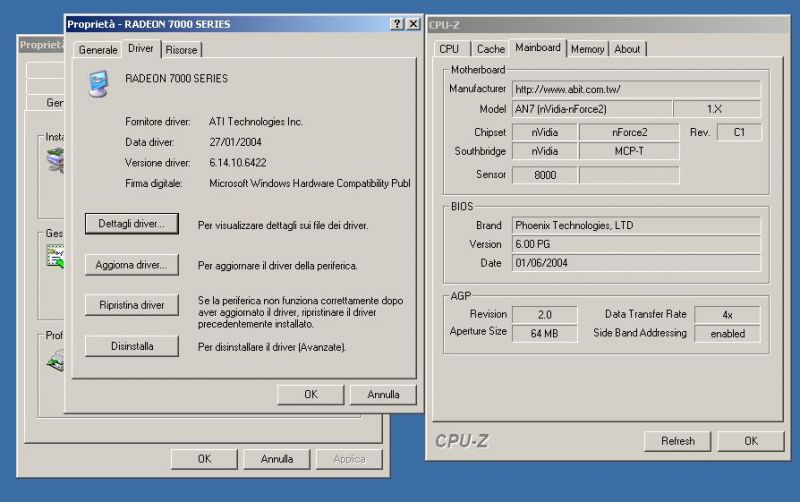Open the Risorse tab
This screenshot has width=800, height=502.
click(x=181, y=49)
